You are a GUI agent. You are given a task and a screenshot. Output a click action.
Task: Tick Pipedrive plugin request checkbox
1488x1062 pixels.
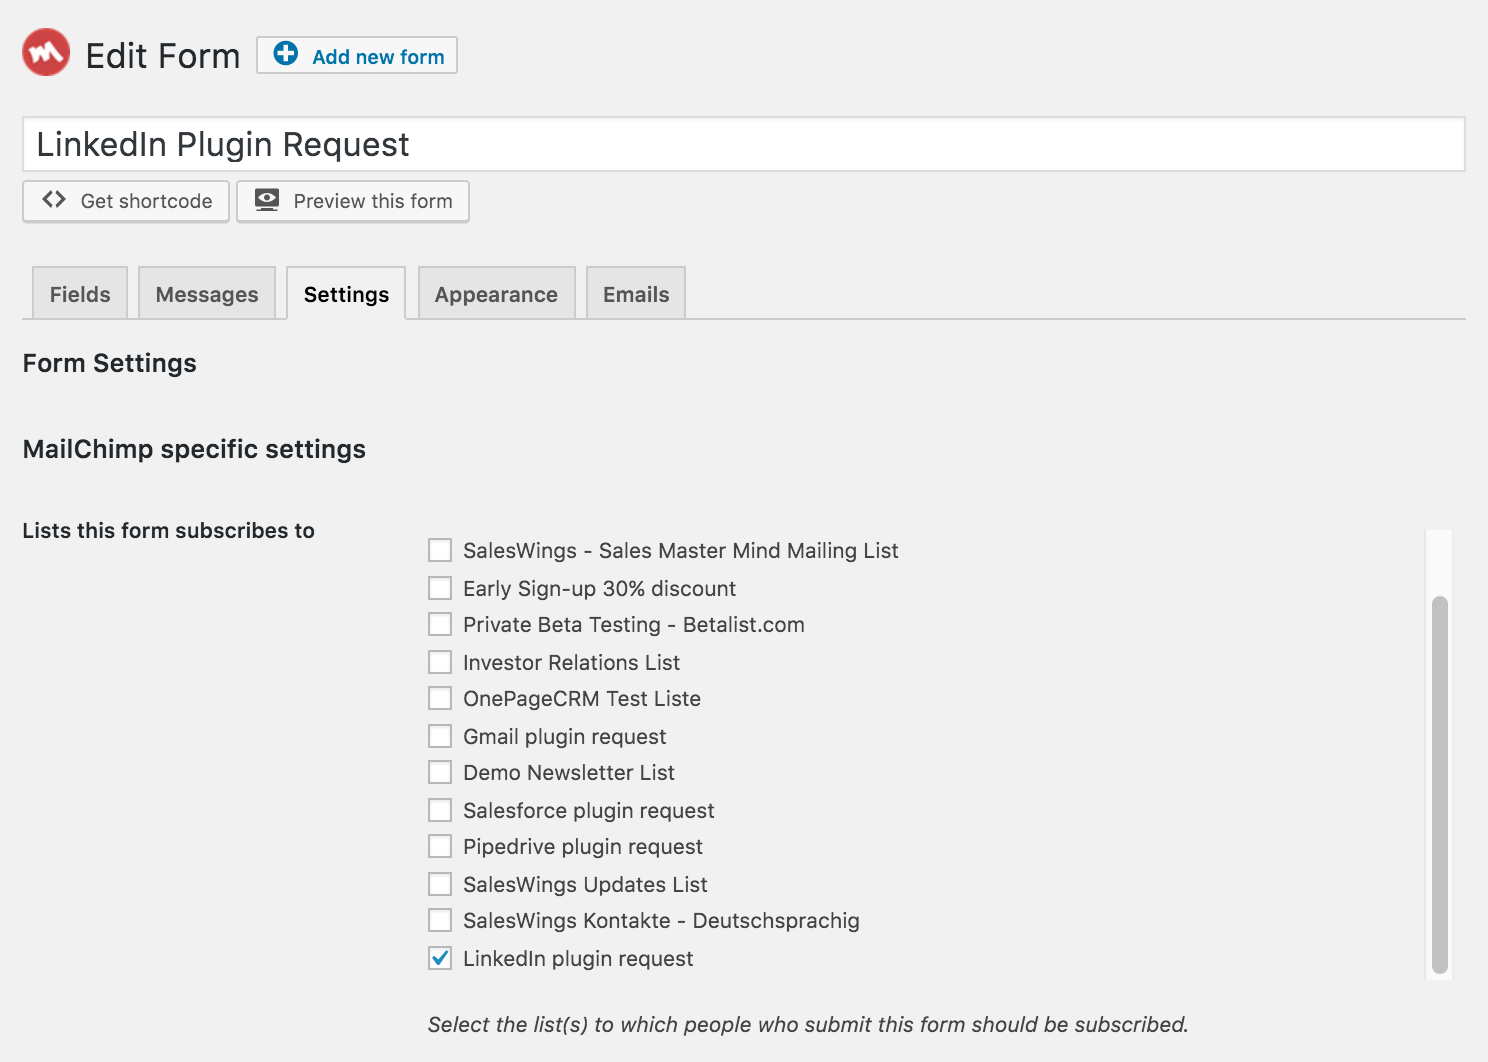(x=440, y=846)
